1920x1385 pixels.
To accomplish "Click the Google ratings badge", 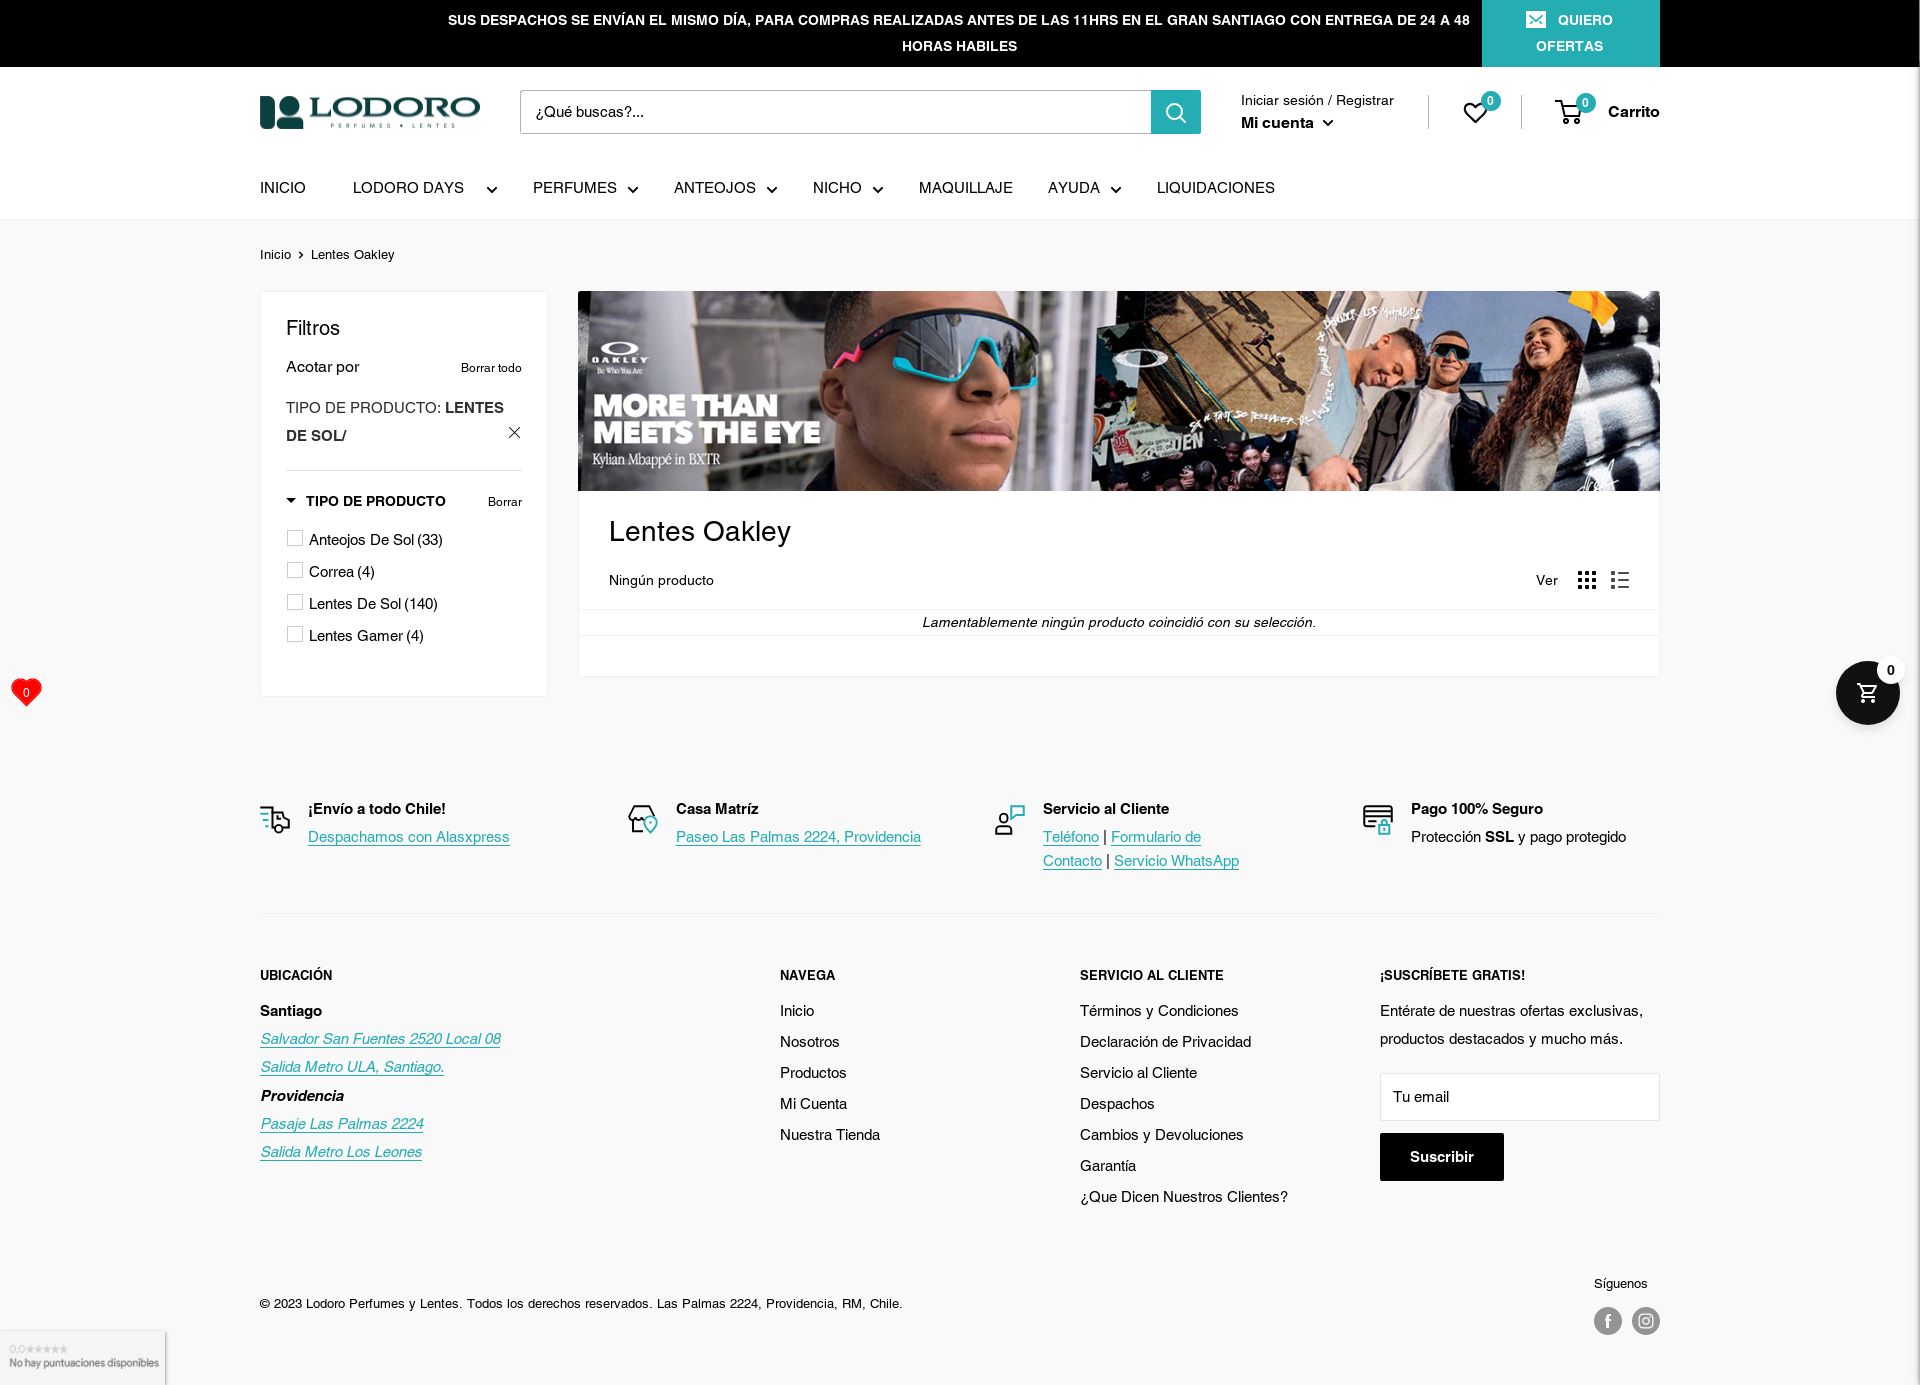I will coord(83,1357).
